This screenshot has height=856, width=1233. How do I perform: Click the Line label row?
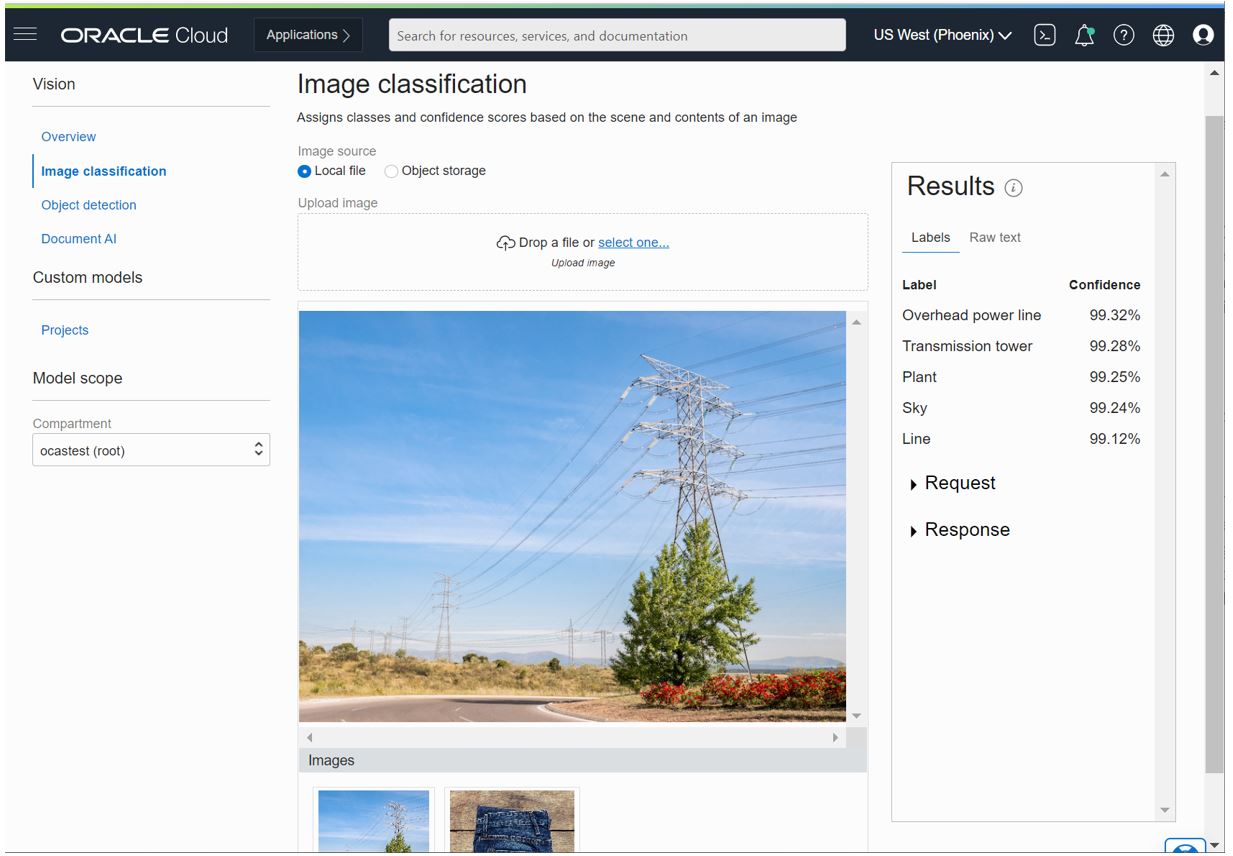[x=1021, y=439]
